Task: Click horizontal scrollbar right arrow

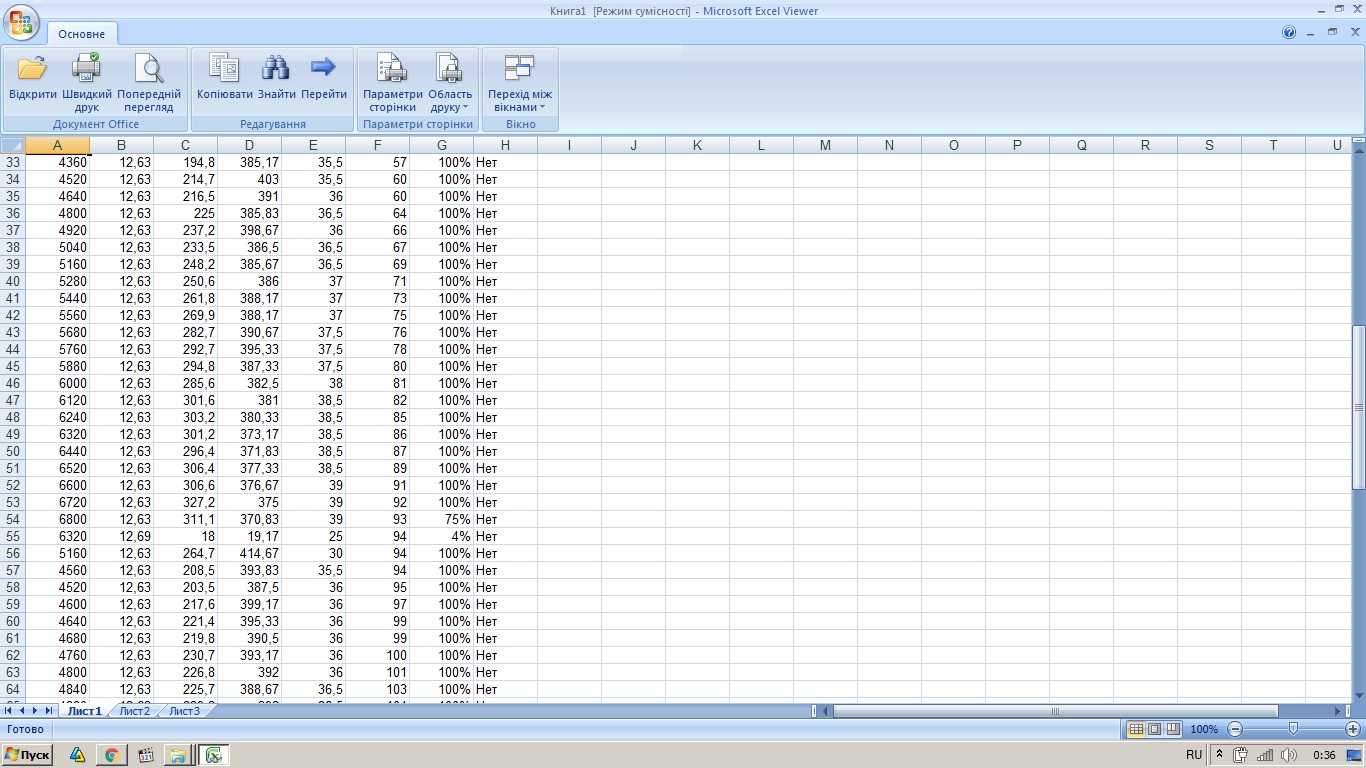Action: point(1339,711)
